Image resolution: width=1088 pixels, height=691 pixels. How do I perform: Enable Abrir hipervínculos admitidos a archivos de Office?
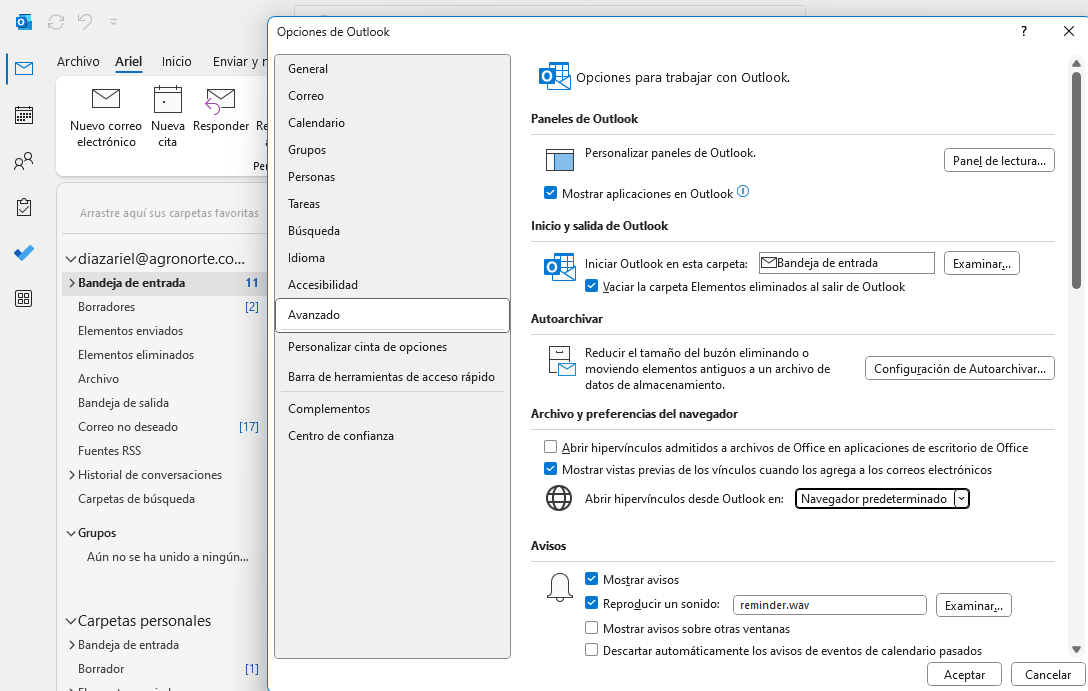click(550, 446)
